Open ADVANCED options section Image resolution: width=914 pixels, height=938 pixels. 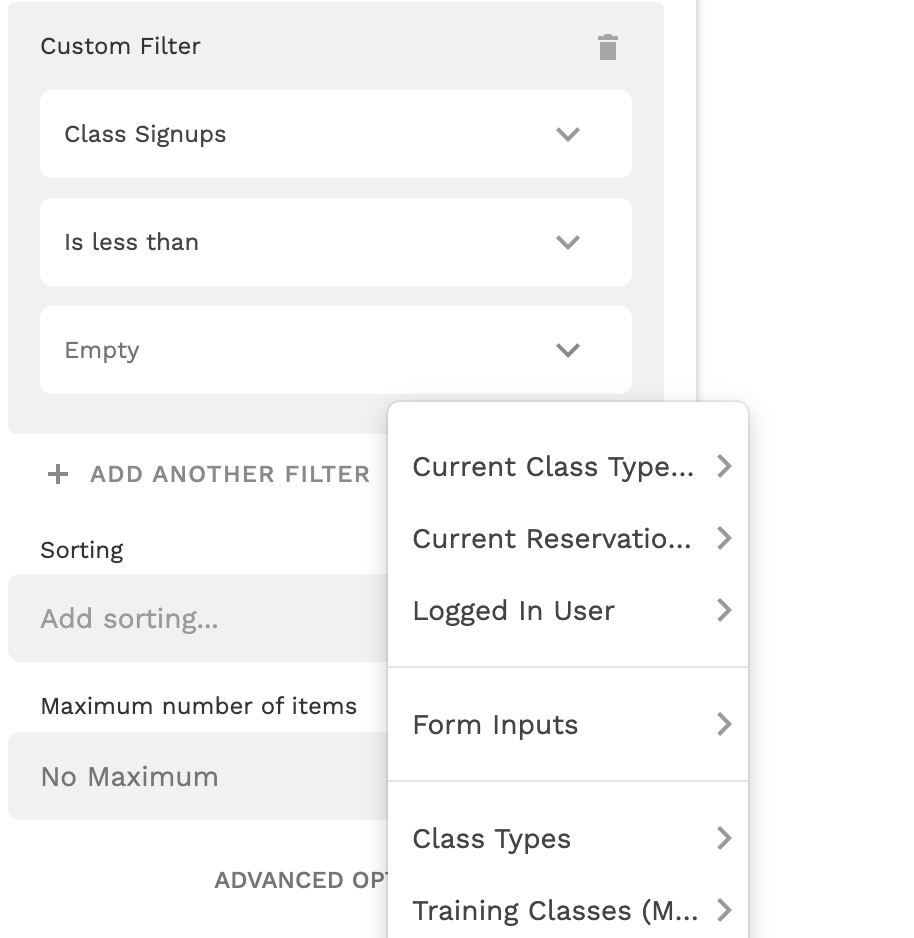[300, 881]
